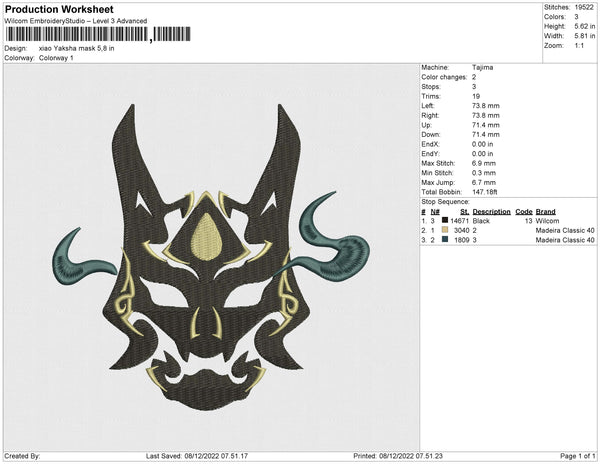
Task: Click the Total Bobbin value 147.18ft
Action: (484, 192)
